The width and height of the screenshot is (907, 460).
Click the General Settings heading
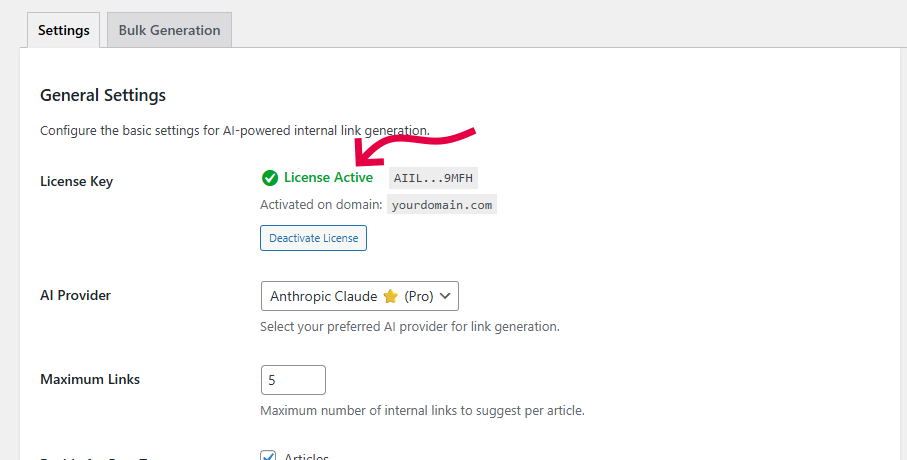(103, 96)
